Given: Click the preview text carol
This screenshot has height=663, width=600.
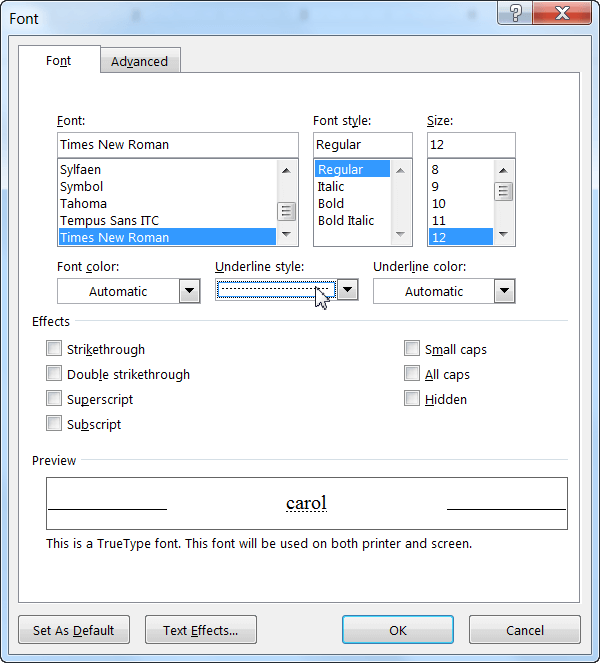Looking at the screenshot, I should click(x=307, y=503).
